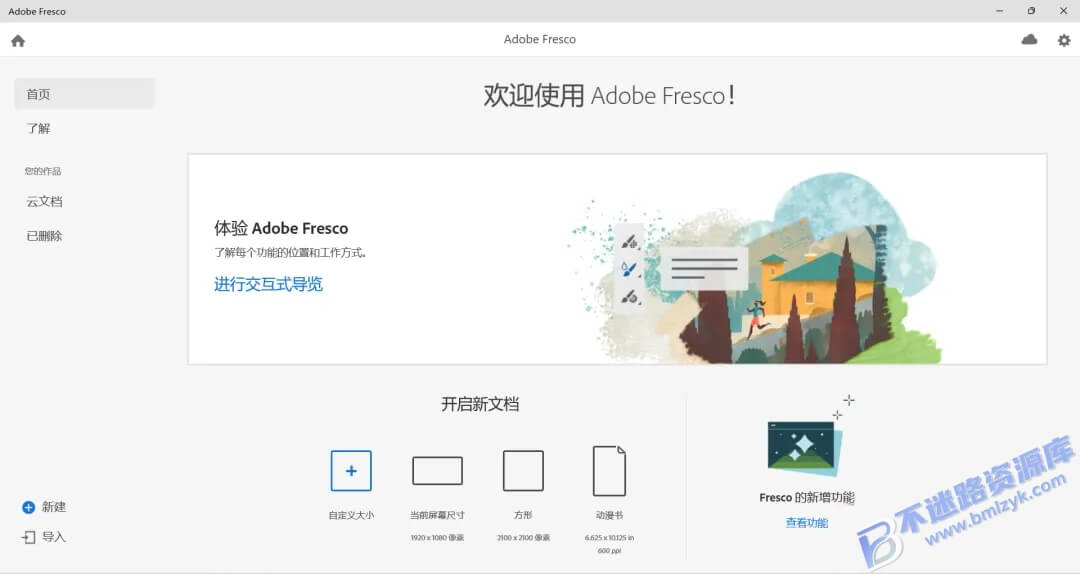Open the 已删除 deleted items section

[x=45, y=236]
